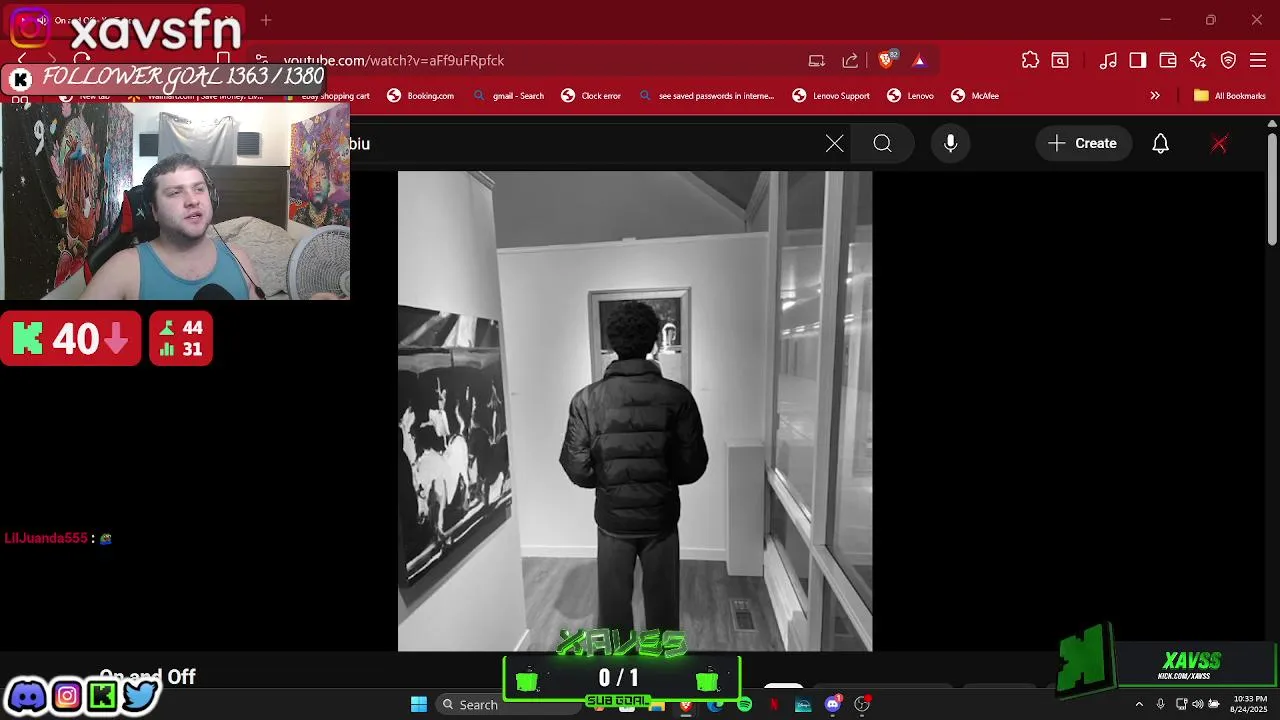Open a new browser tab with plus
The width and height of the screenshot is (1280, 720).
click(266, 20)
